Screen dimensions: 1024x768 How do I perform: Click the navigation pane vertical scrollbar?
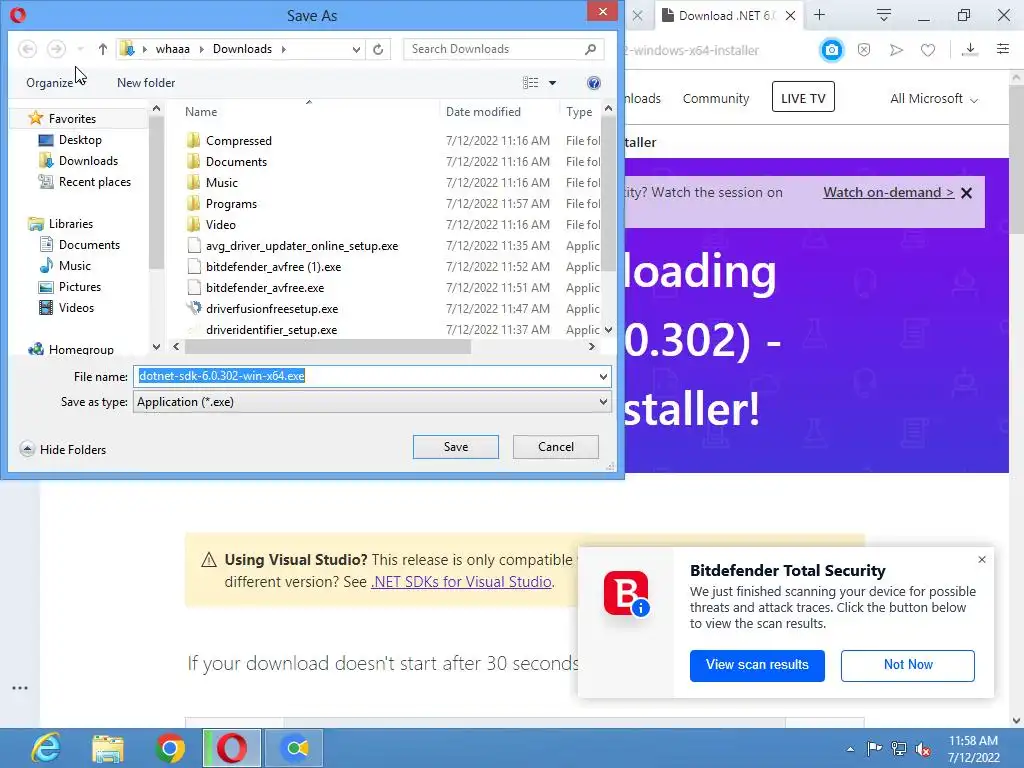(156, 193)
